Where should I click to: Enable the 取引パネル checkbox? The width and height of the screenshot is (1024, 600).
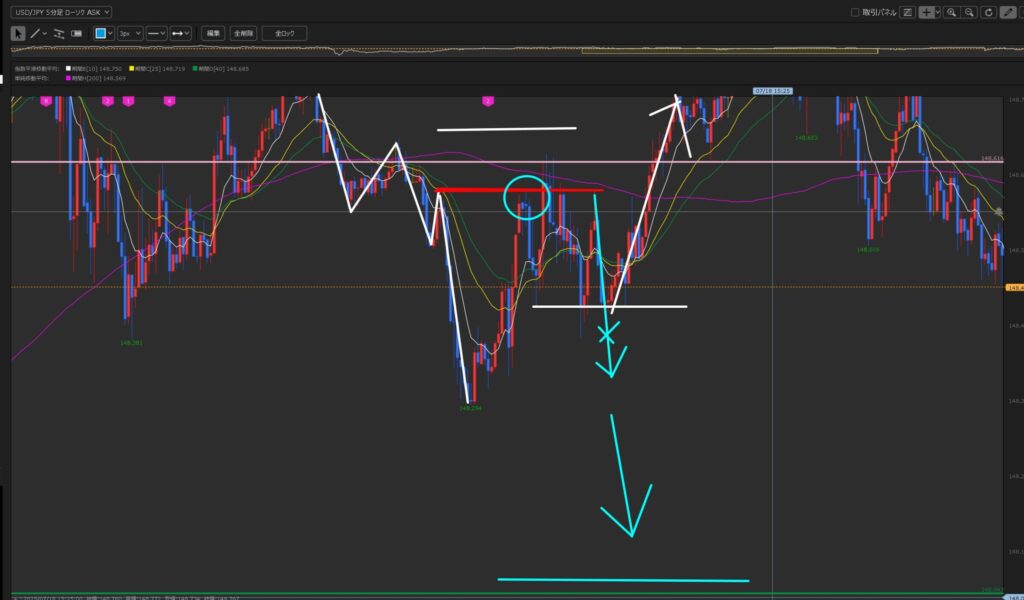(855, 12)
